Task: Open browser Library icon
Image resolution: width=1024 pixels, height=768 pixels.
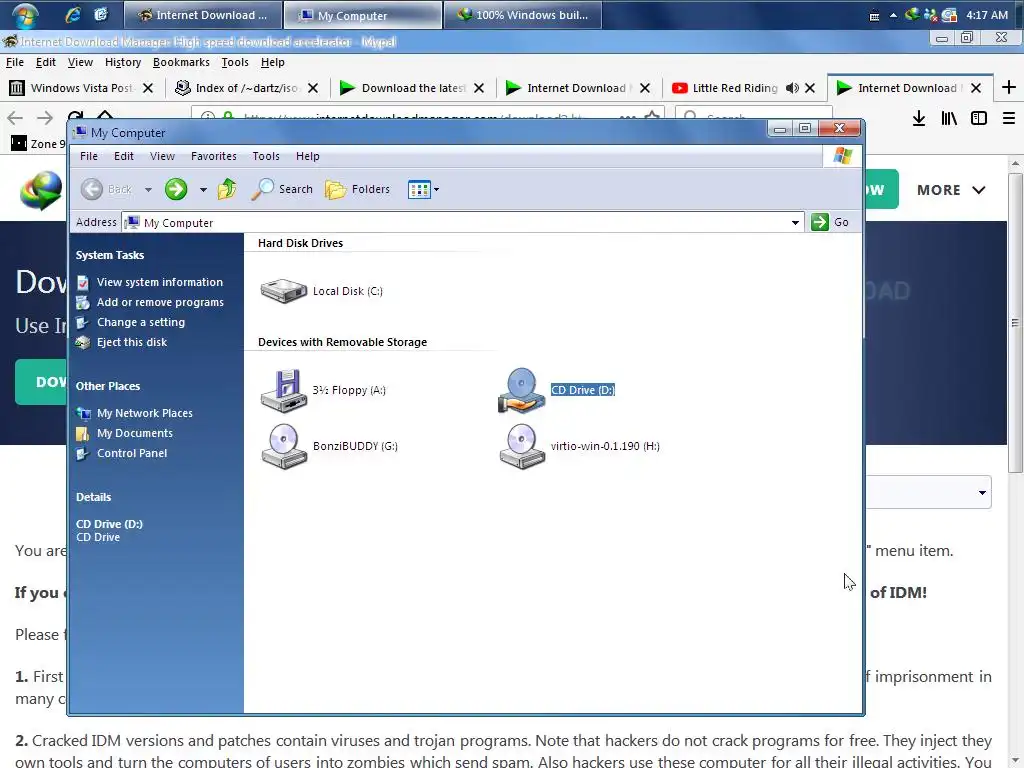Action: tap(949, 118)
